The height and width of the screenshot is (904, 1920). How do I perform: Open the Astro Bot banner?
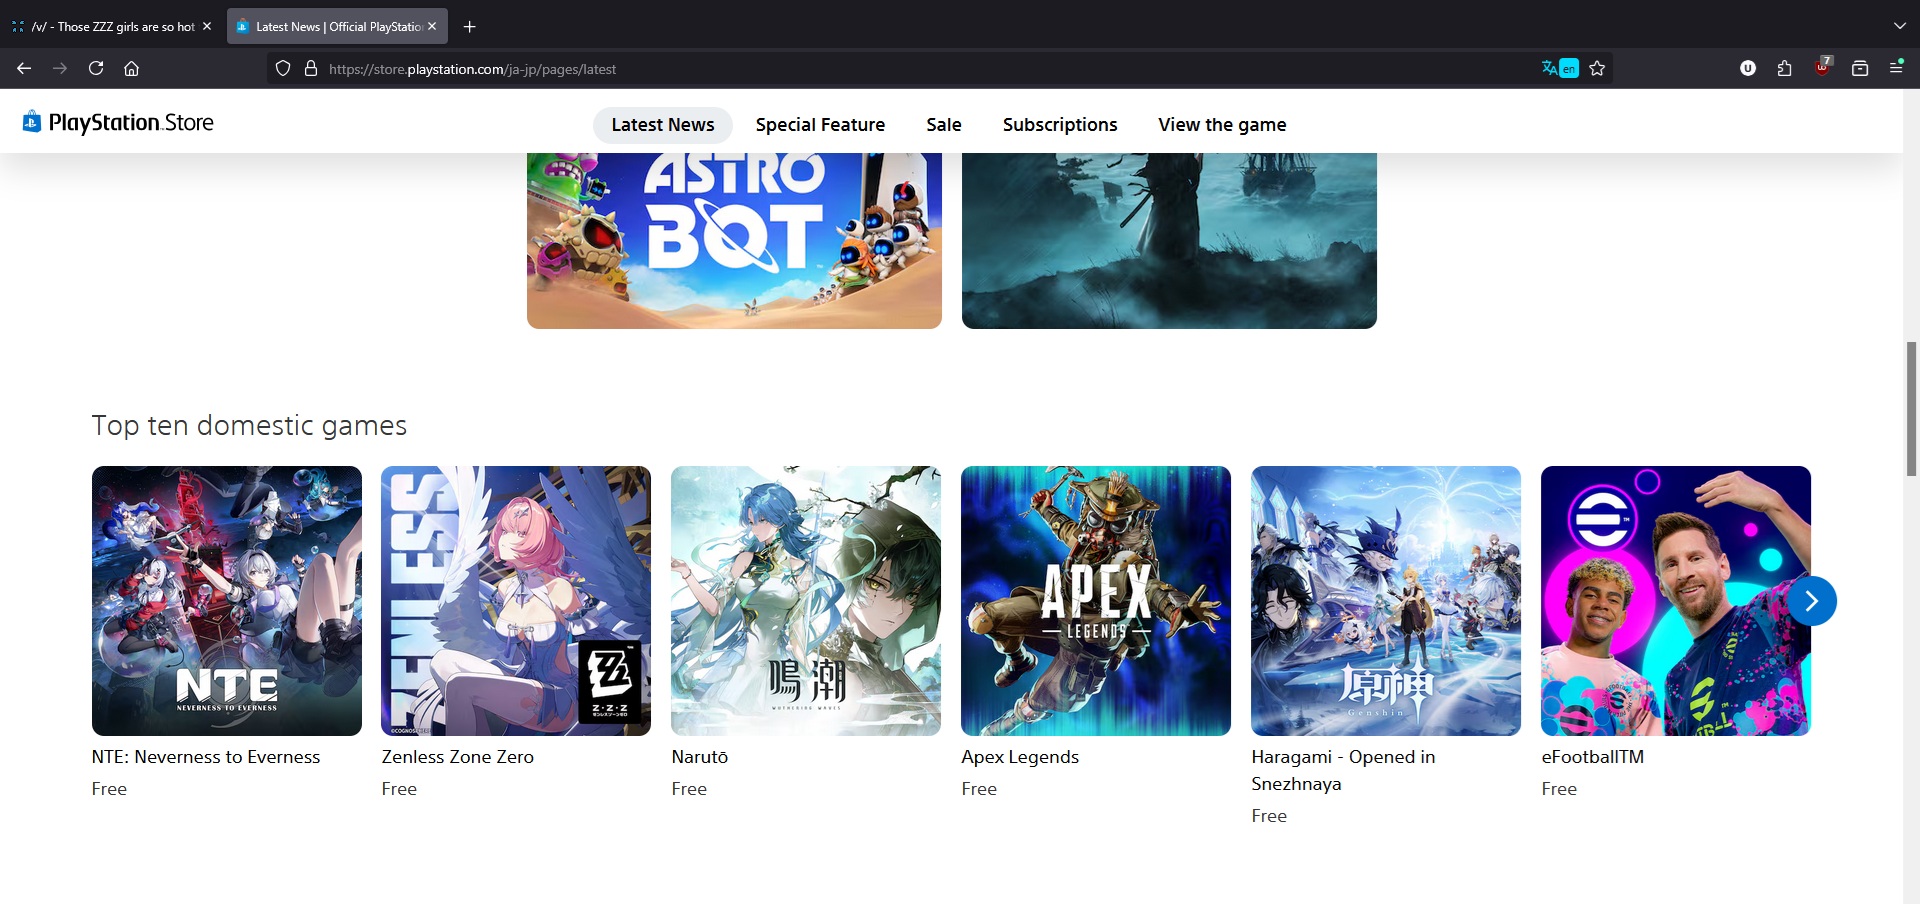(x=734, y=241)
